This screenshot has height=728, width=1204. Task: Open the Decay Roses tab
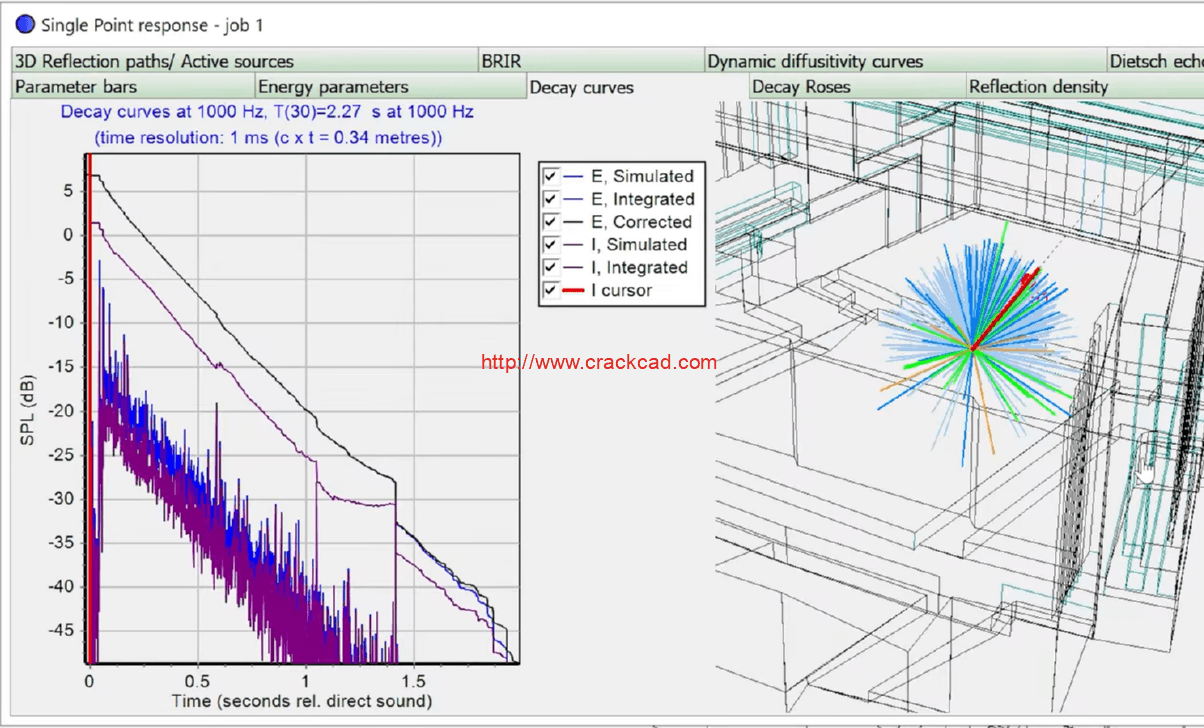pyautogui.click(x=857, y=87)
